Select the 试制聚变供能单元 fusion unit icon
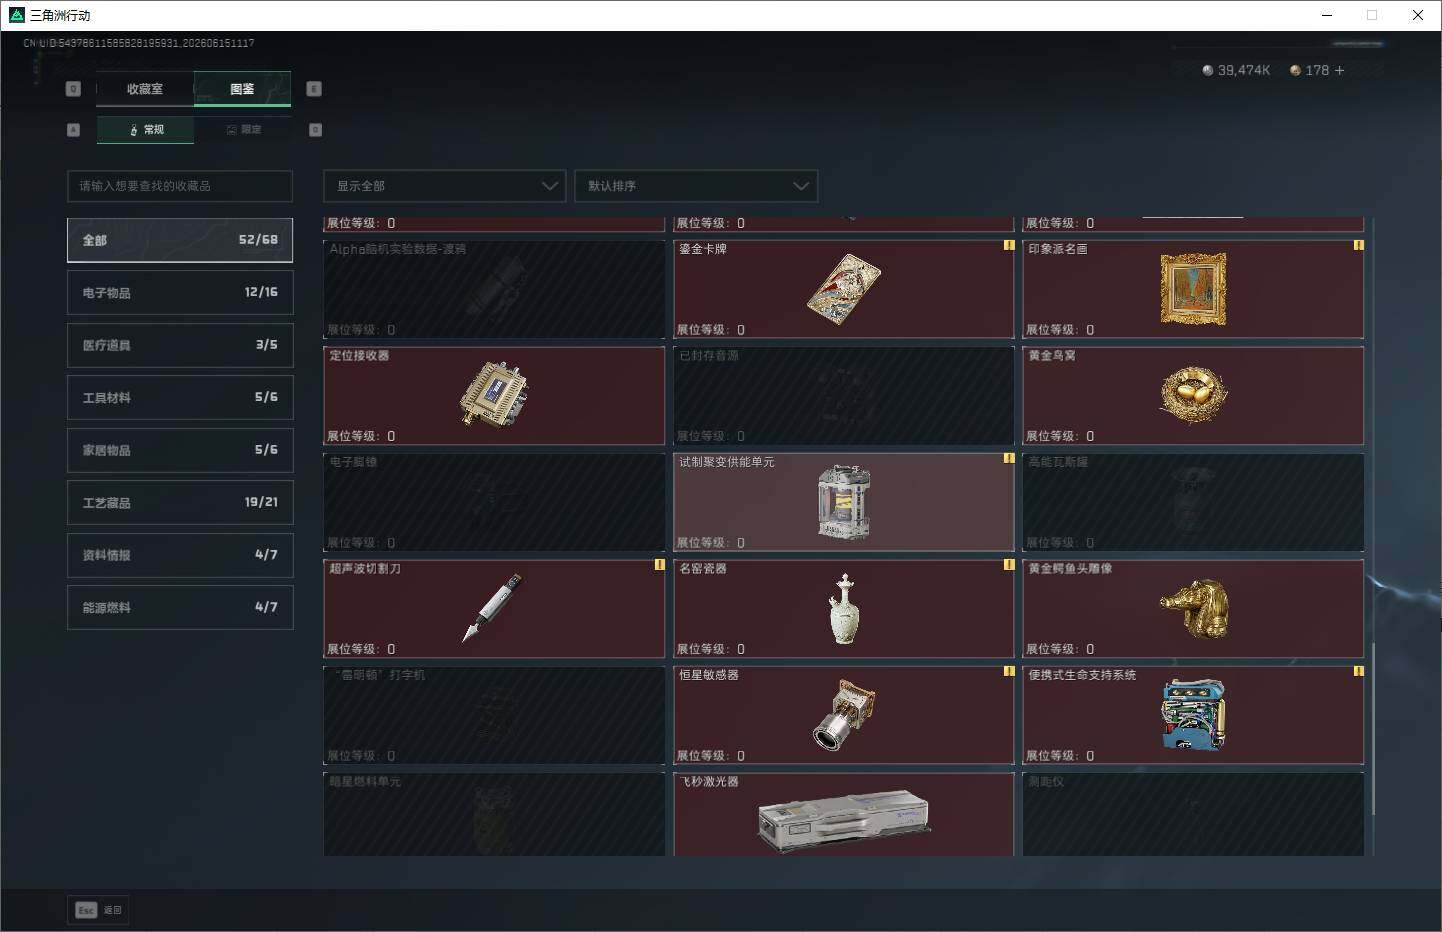The height and width of the screenshot is (932, 1442). click(x=844, y=502)
